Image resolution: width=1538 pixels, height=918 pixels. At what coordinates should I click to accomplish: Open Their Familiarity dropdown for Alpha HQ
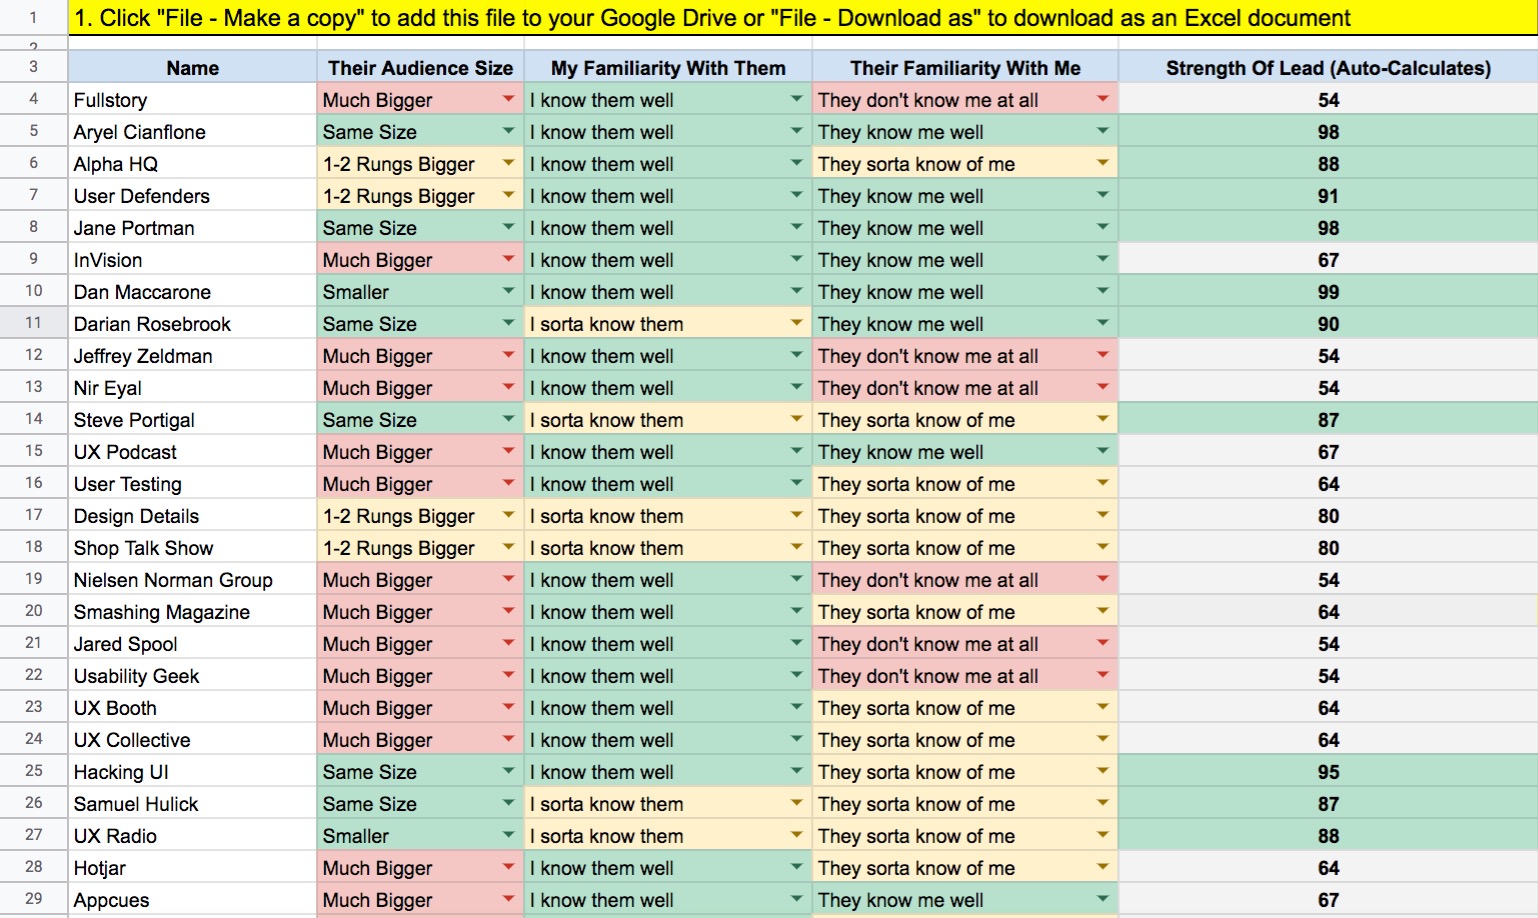(x=1102, y=163)
